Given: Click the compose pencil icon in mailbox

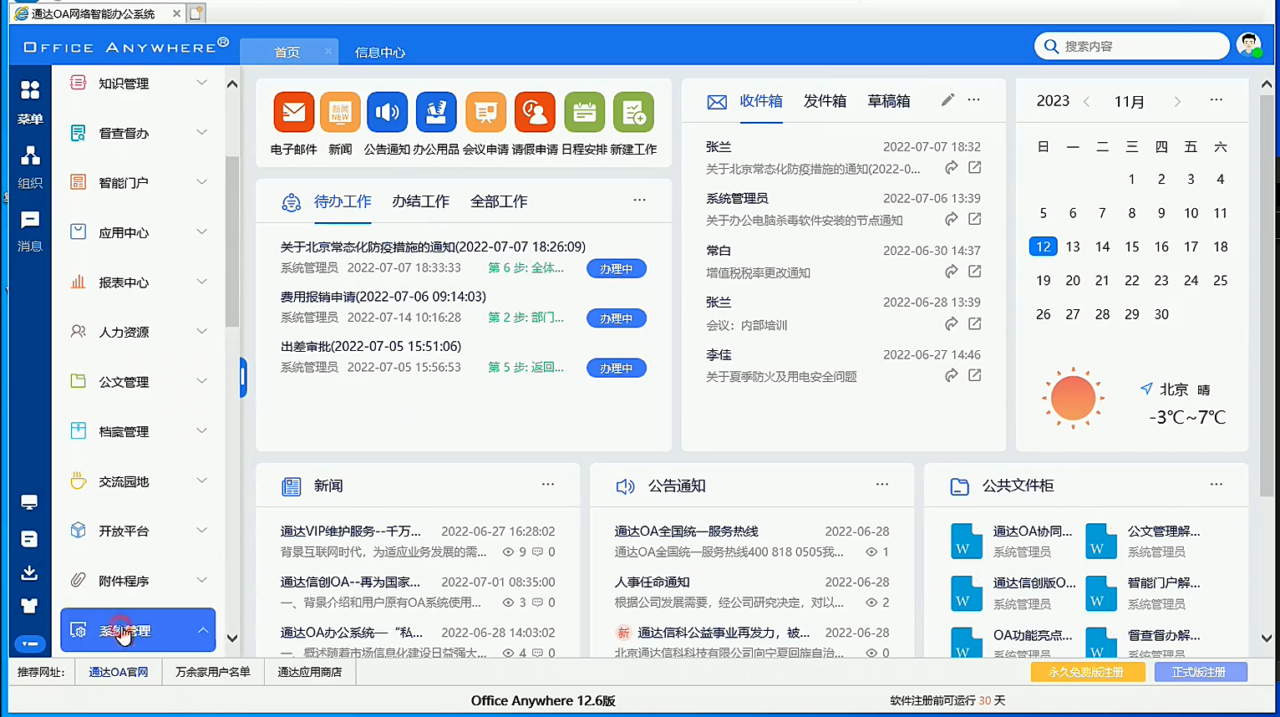Looking at the screenshot, I should (x=947, y=100).
